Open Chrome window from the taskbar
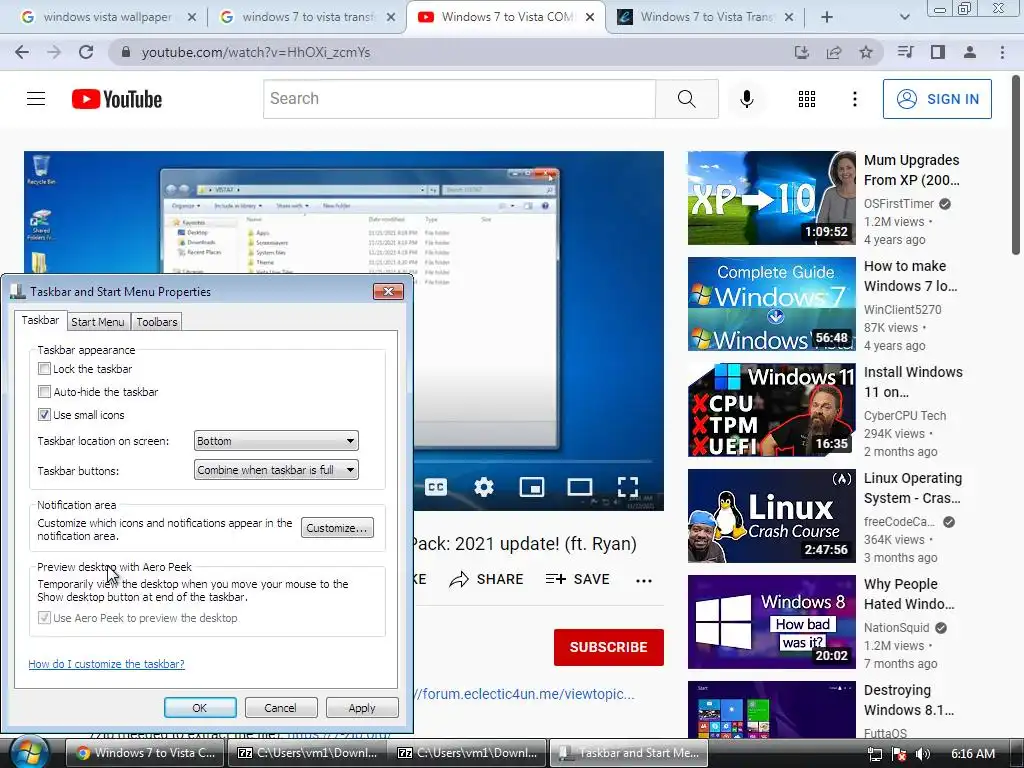1024x768 pixels. [x=146, y=753]
